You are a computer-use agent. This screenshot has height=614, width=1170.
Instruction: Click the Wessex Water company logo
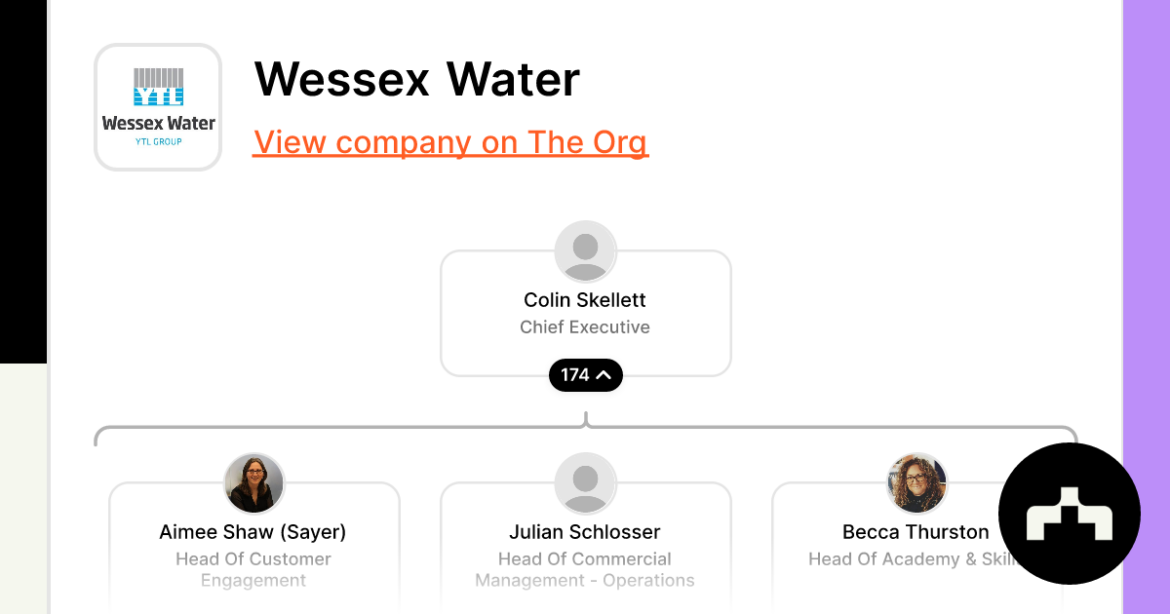tap(157, 106)
